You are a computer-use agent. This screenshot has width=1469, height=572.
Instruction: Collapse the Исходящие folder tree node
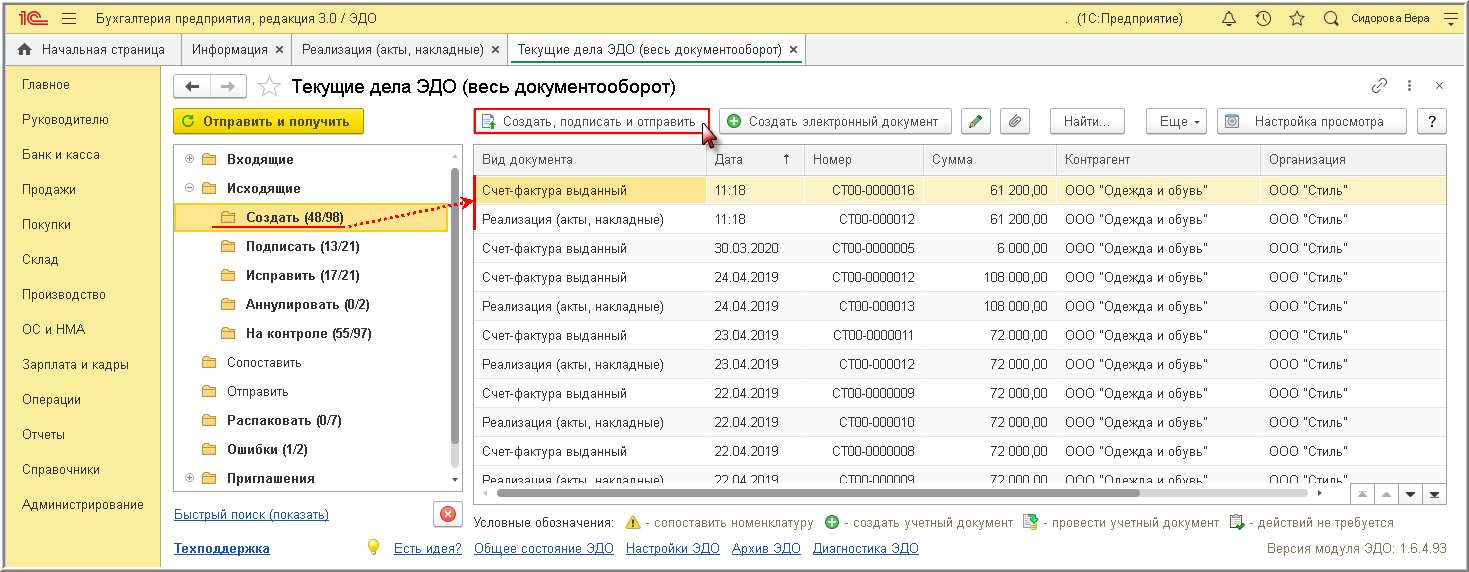coord(190,188)
